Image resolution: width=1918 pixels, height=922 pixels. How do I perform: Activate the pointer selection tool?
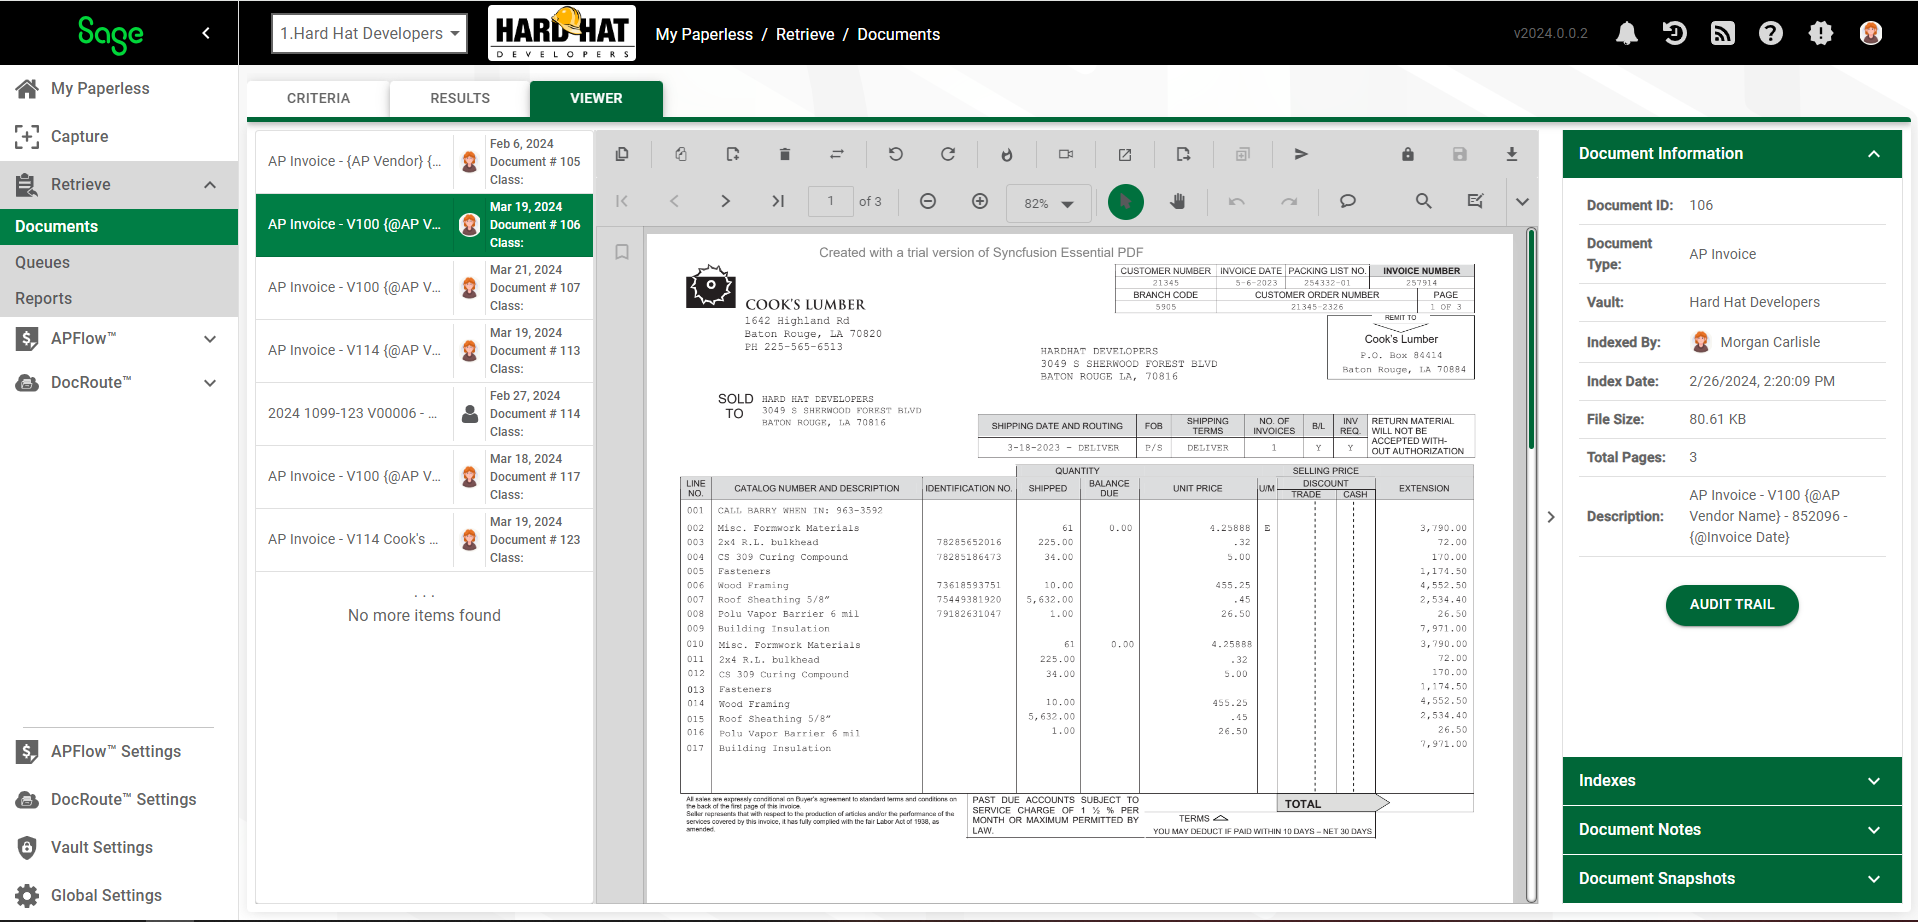pos(1126,201)
